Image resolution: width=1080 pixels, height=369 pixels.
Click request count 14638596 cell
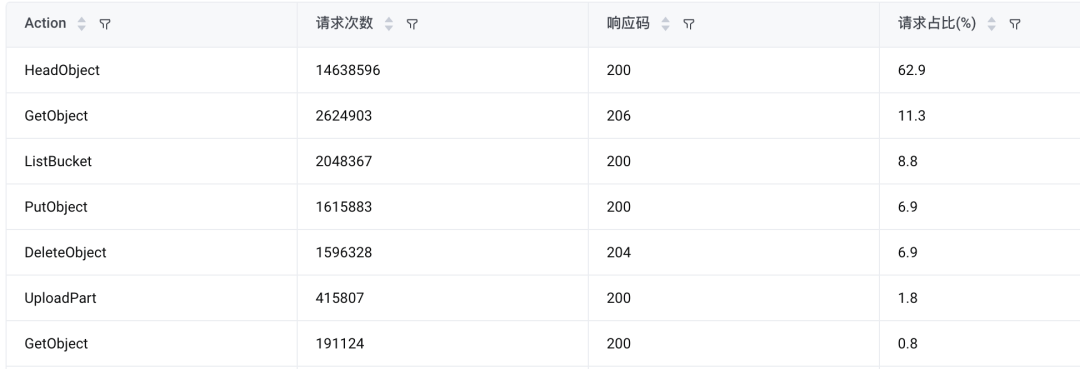(x=443, y=70)
